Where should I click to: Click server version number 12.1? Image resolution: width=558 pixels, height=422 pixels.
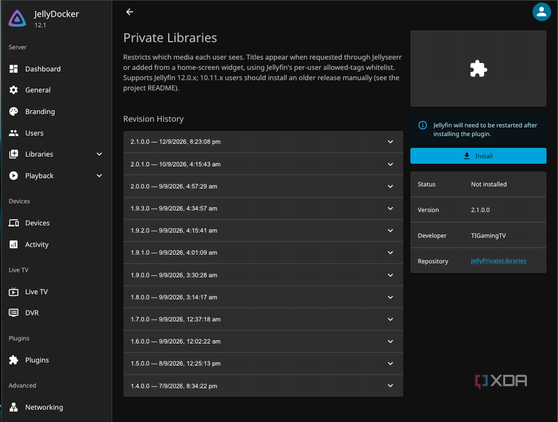(40, 25)
